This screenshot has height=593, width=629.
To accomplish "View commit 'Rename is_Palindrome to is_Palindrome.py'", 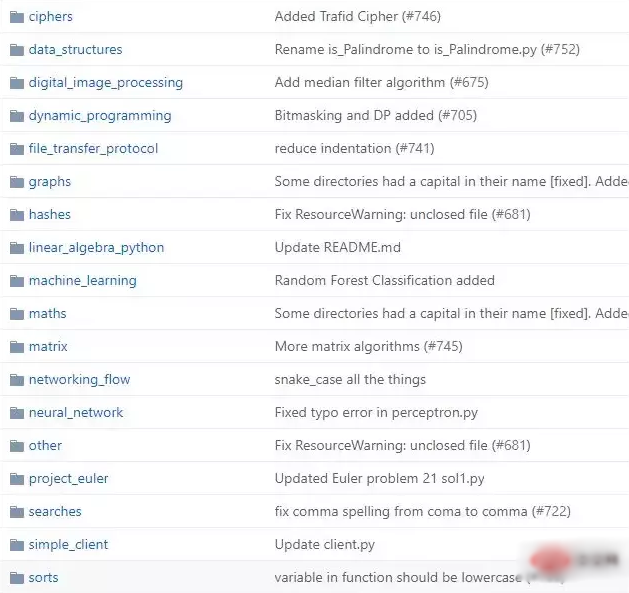I will click(x=427, y=50).
